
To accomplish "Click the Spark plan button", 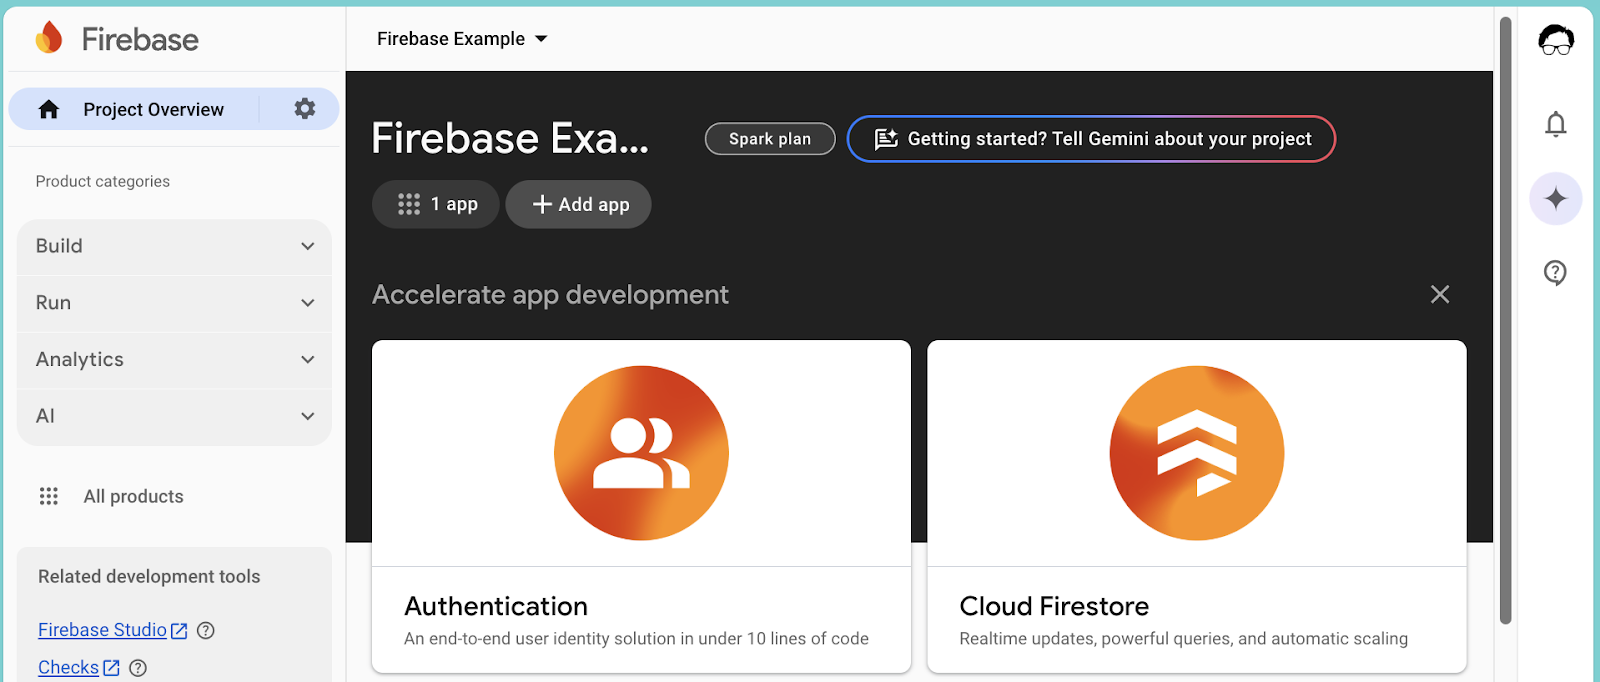I will click(770, 139).
